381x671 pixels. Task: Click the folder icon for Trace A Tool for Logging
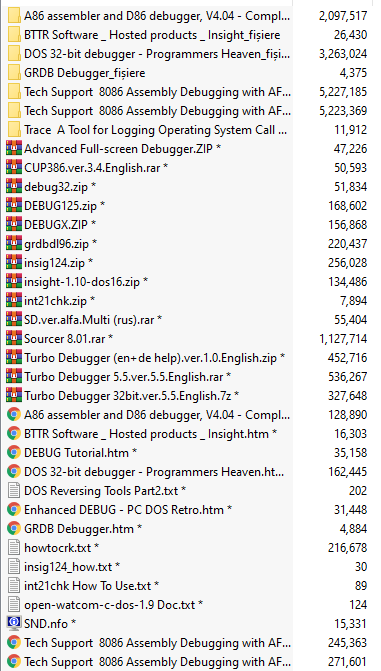14,129
